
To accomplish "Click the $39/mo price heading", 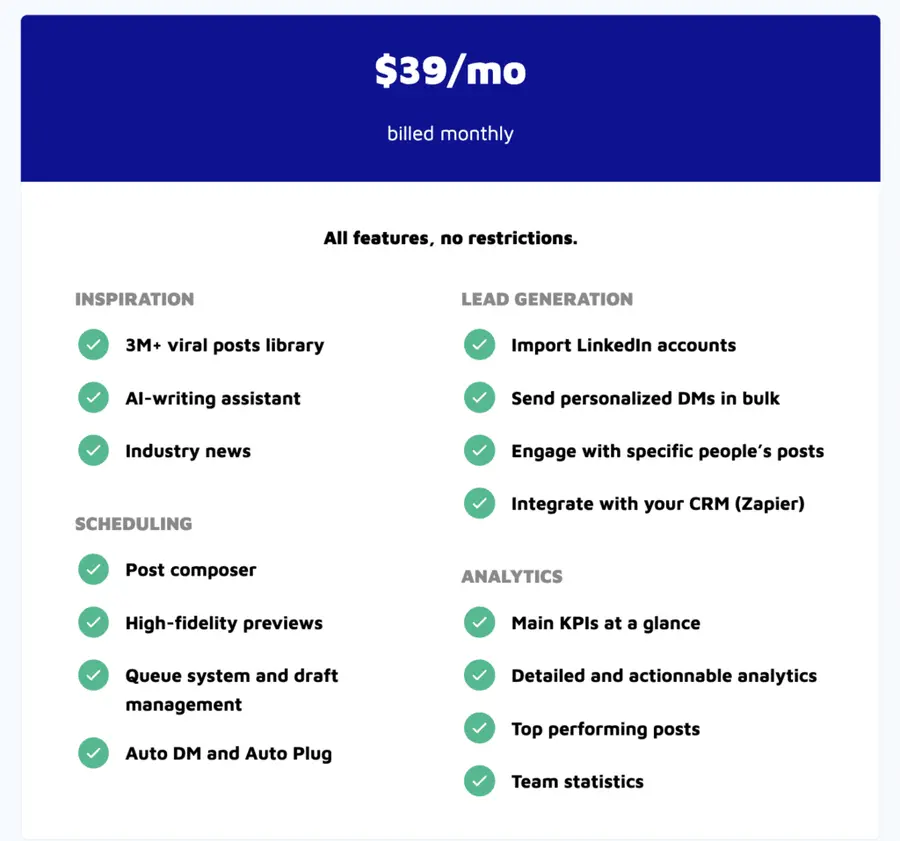I will point(451,71).
